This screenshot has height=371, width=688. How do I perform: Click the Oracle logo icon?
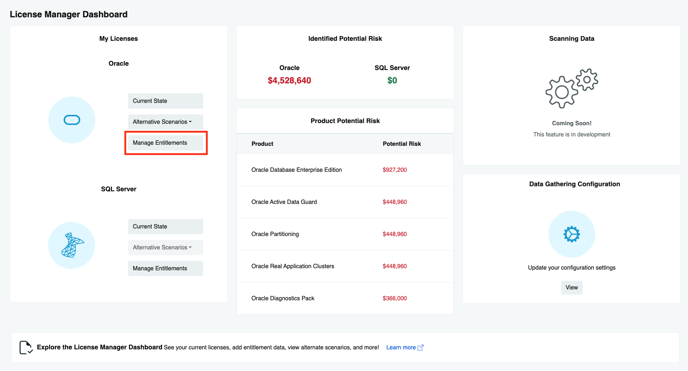(72, 120)
